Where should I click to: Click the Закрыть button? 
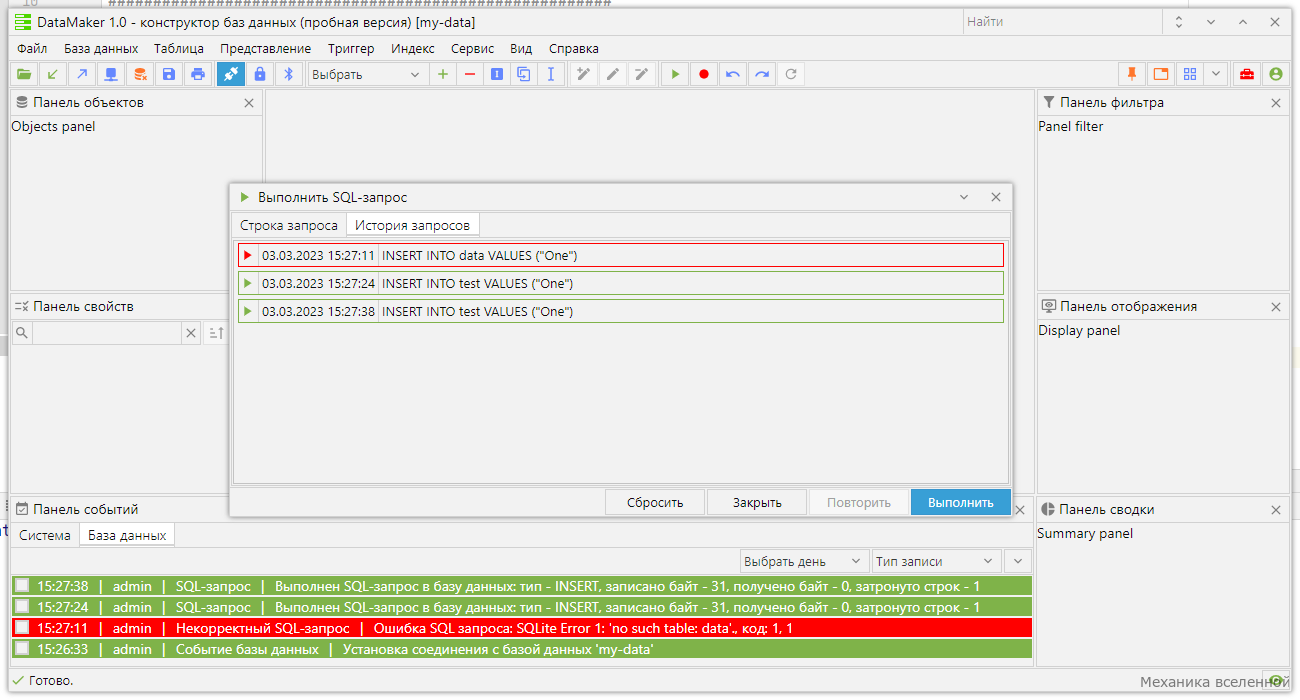[757, 502]
